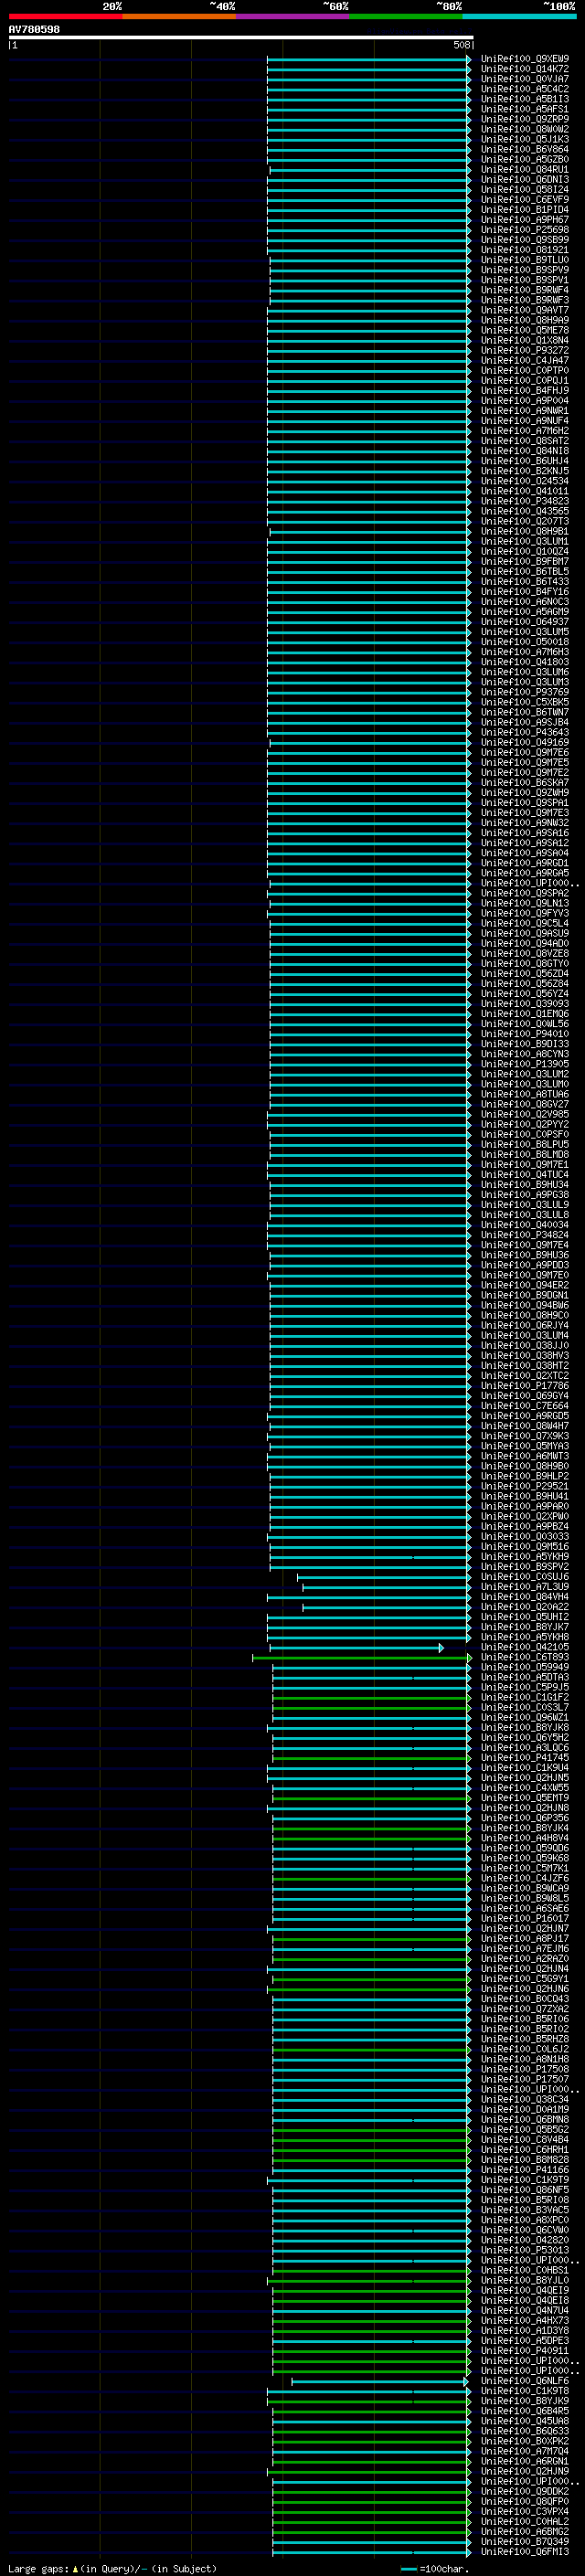Image resolution: width=585 pixels, height=2576 pixels.
Task: Select hit label UniRef100_A5YKH8
Action: (525, 1637)
